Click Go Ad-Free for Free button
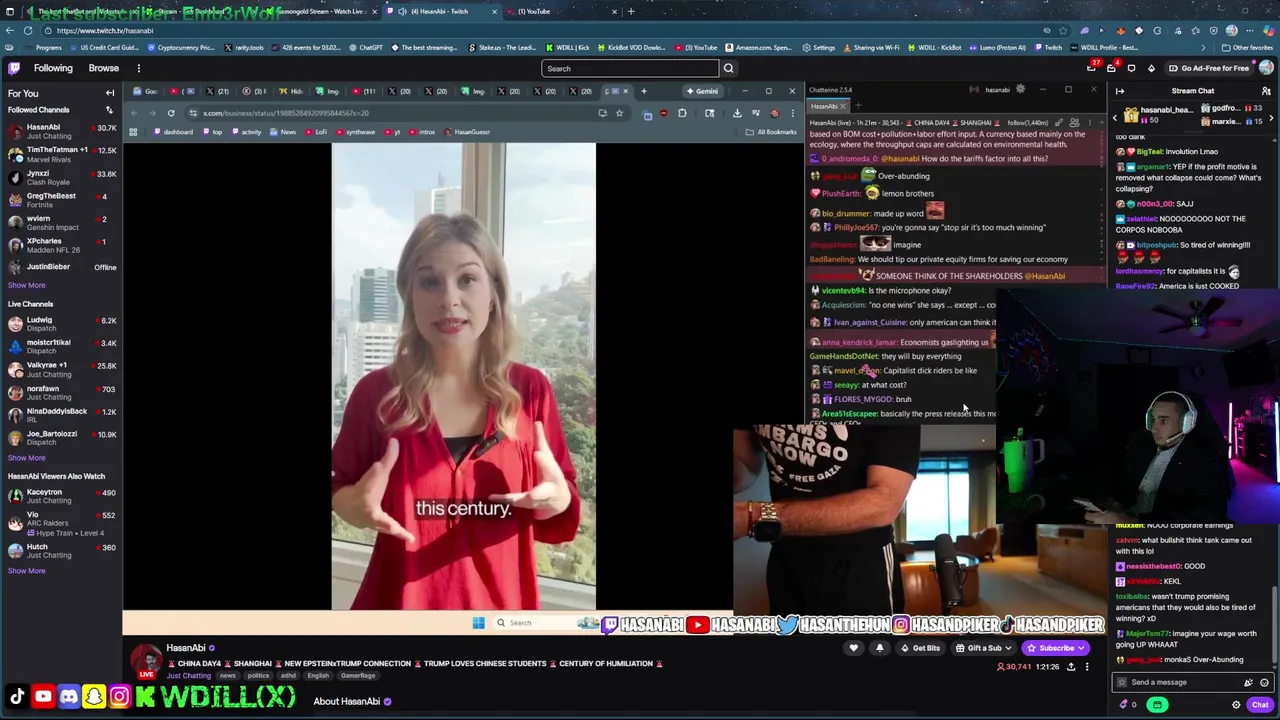This screenshot has width=1280, height=720. 1208,68
